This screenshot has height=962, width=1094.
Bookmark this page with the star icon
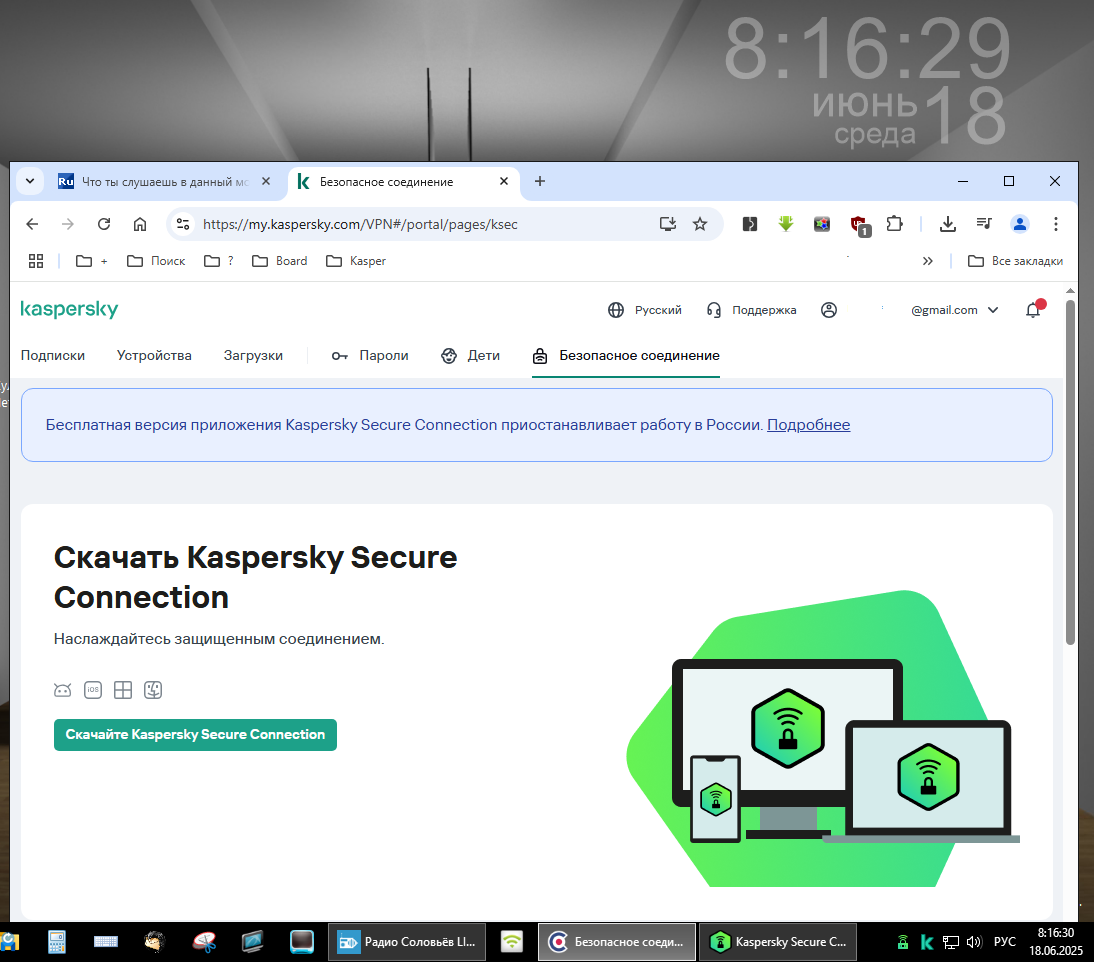pyautogui.click(x=700, y=224)
